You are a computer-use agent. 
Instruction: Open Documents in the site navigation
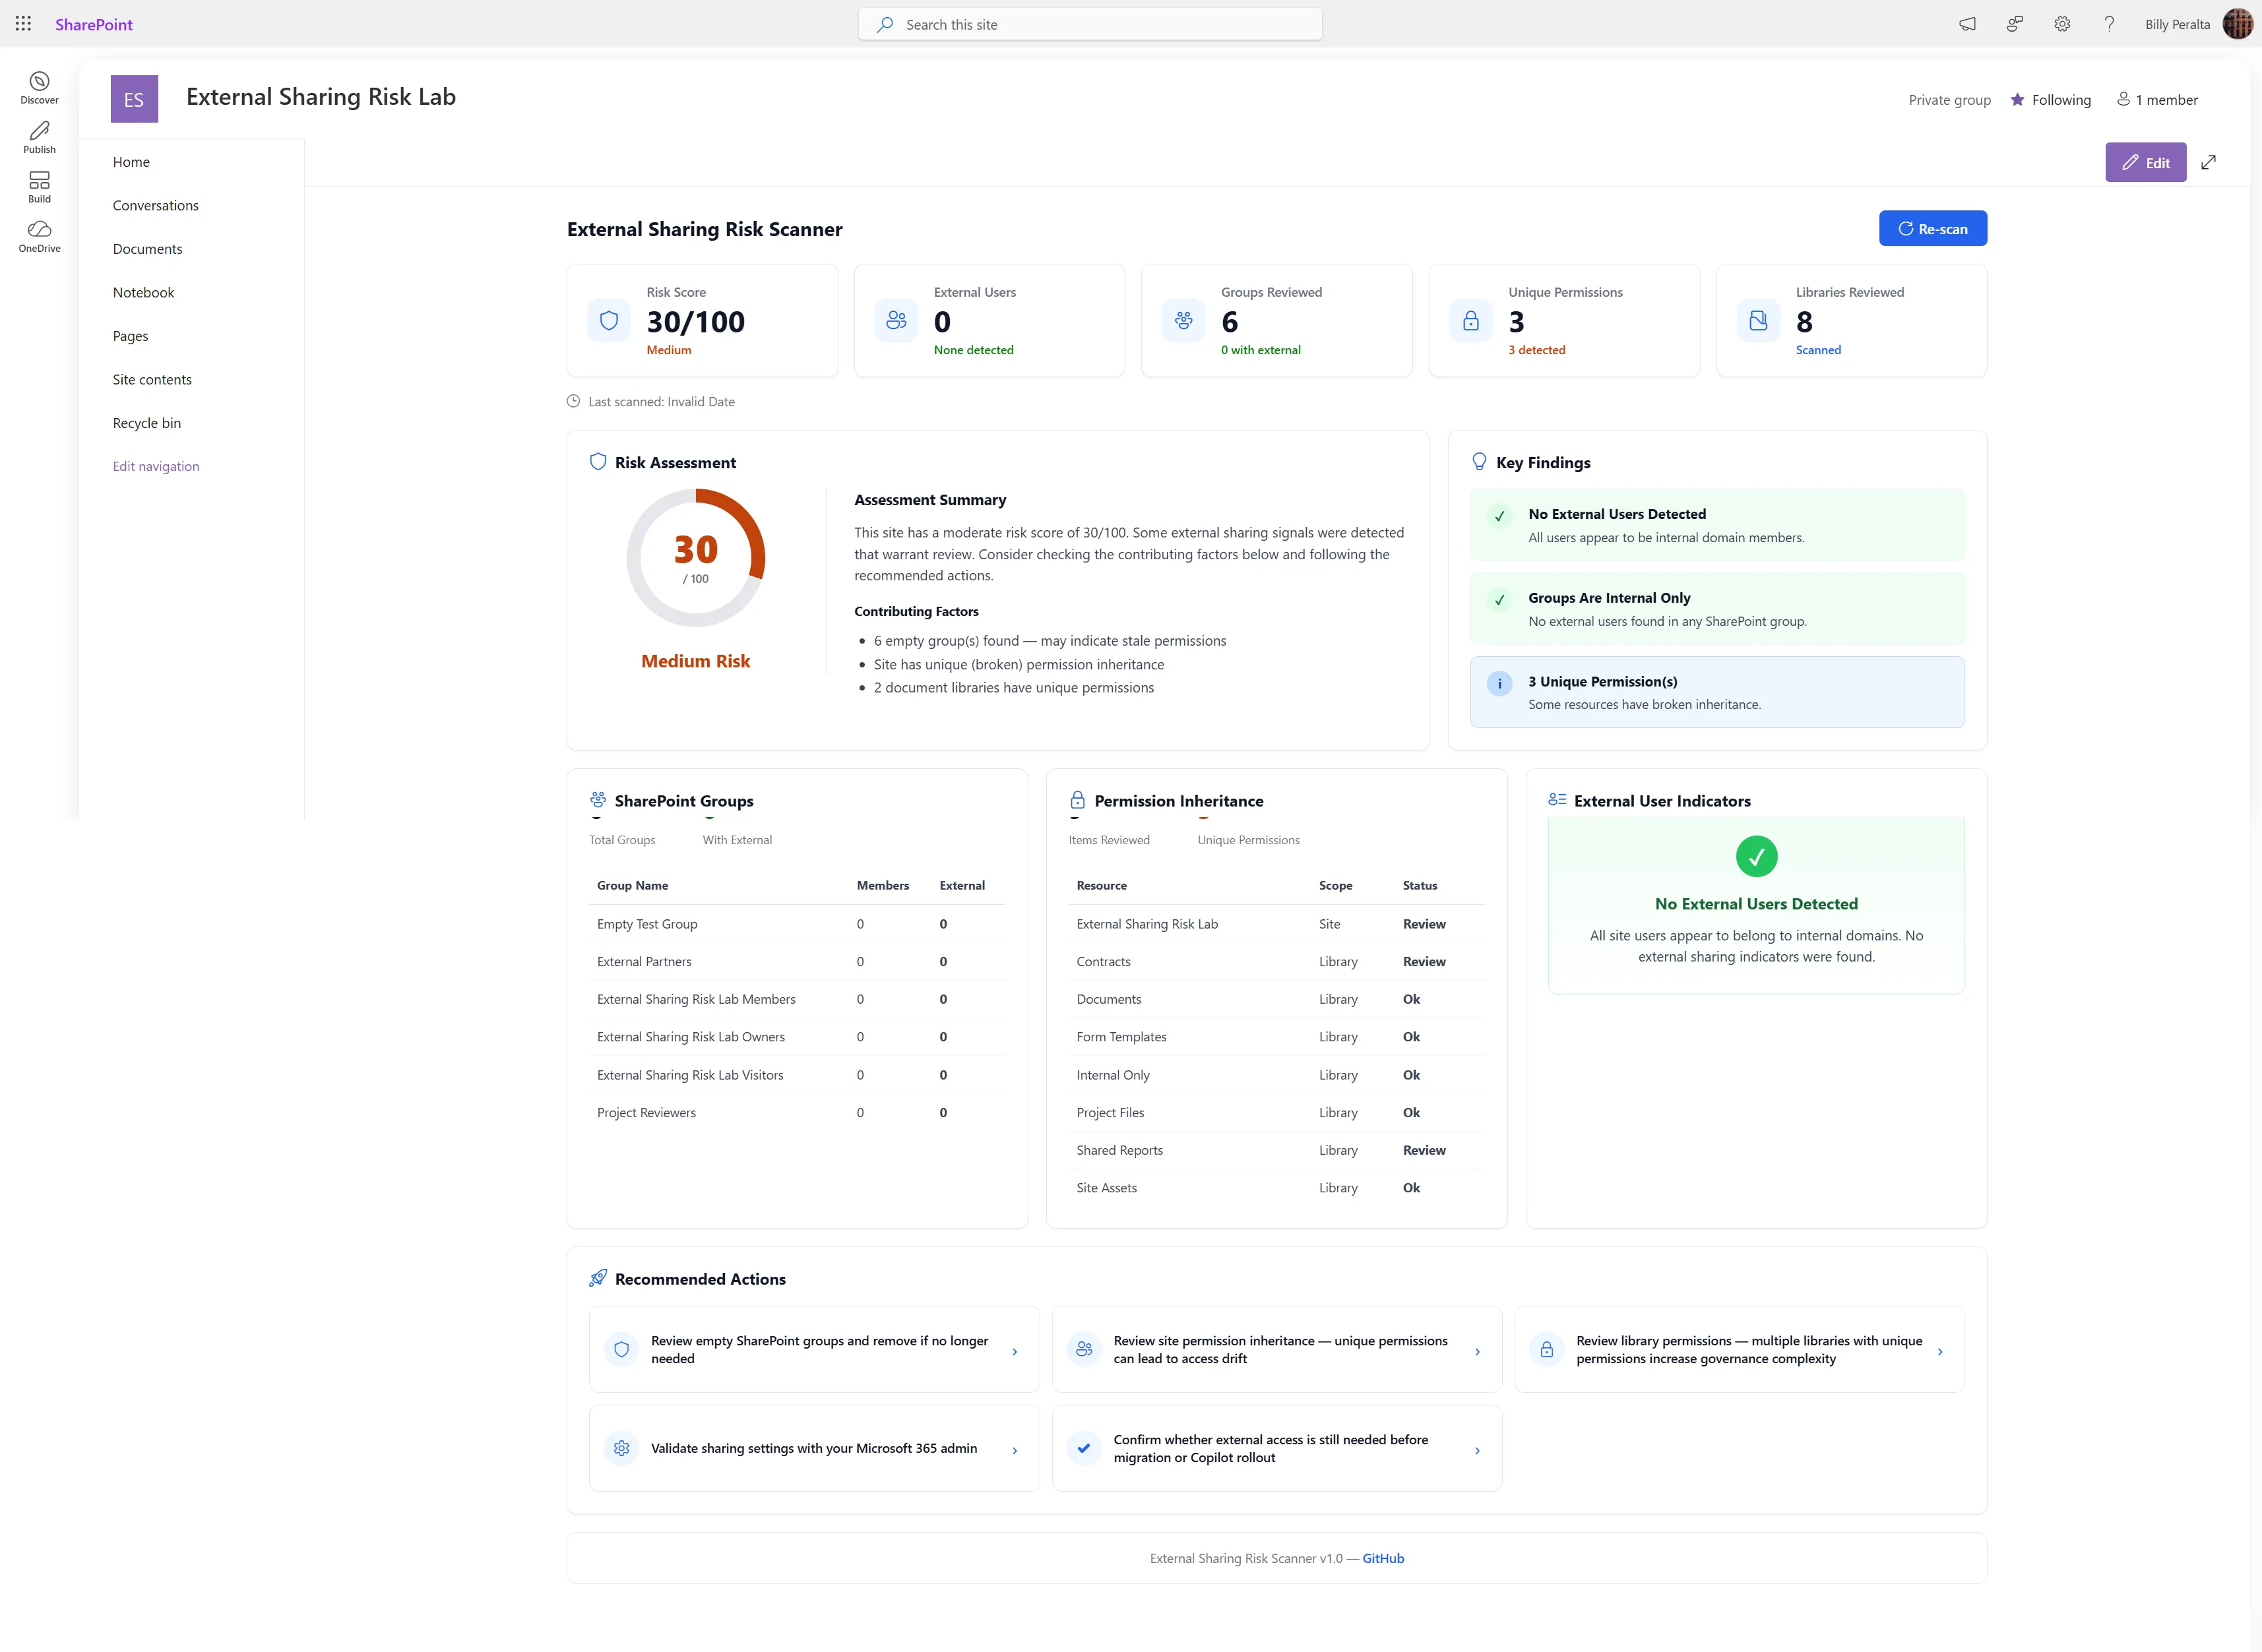147,249
